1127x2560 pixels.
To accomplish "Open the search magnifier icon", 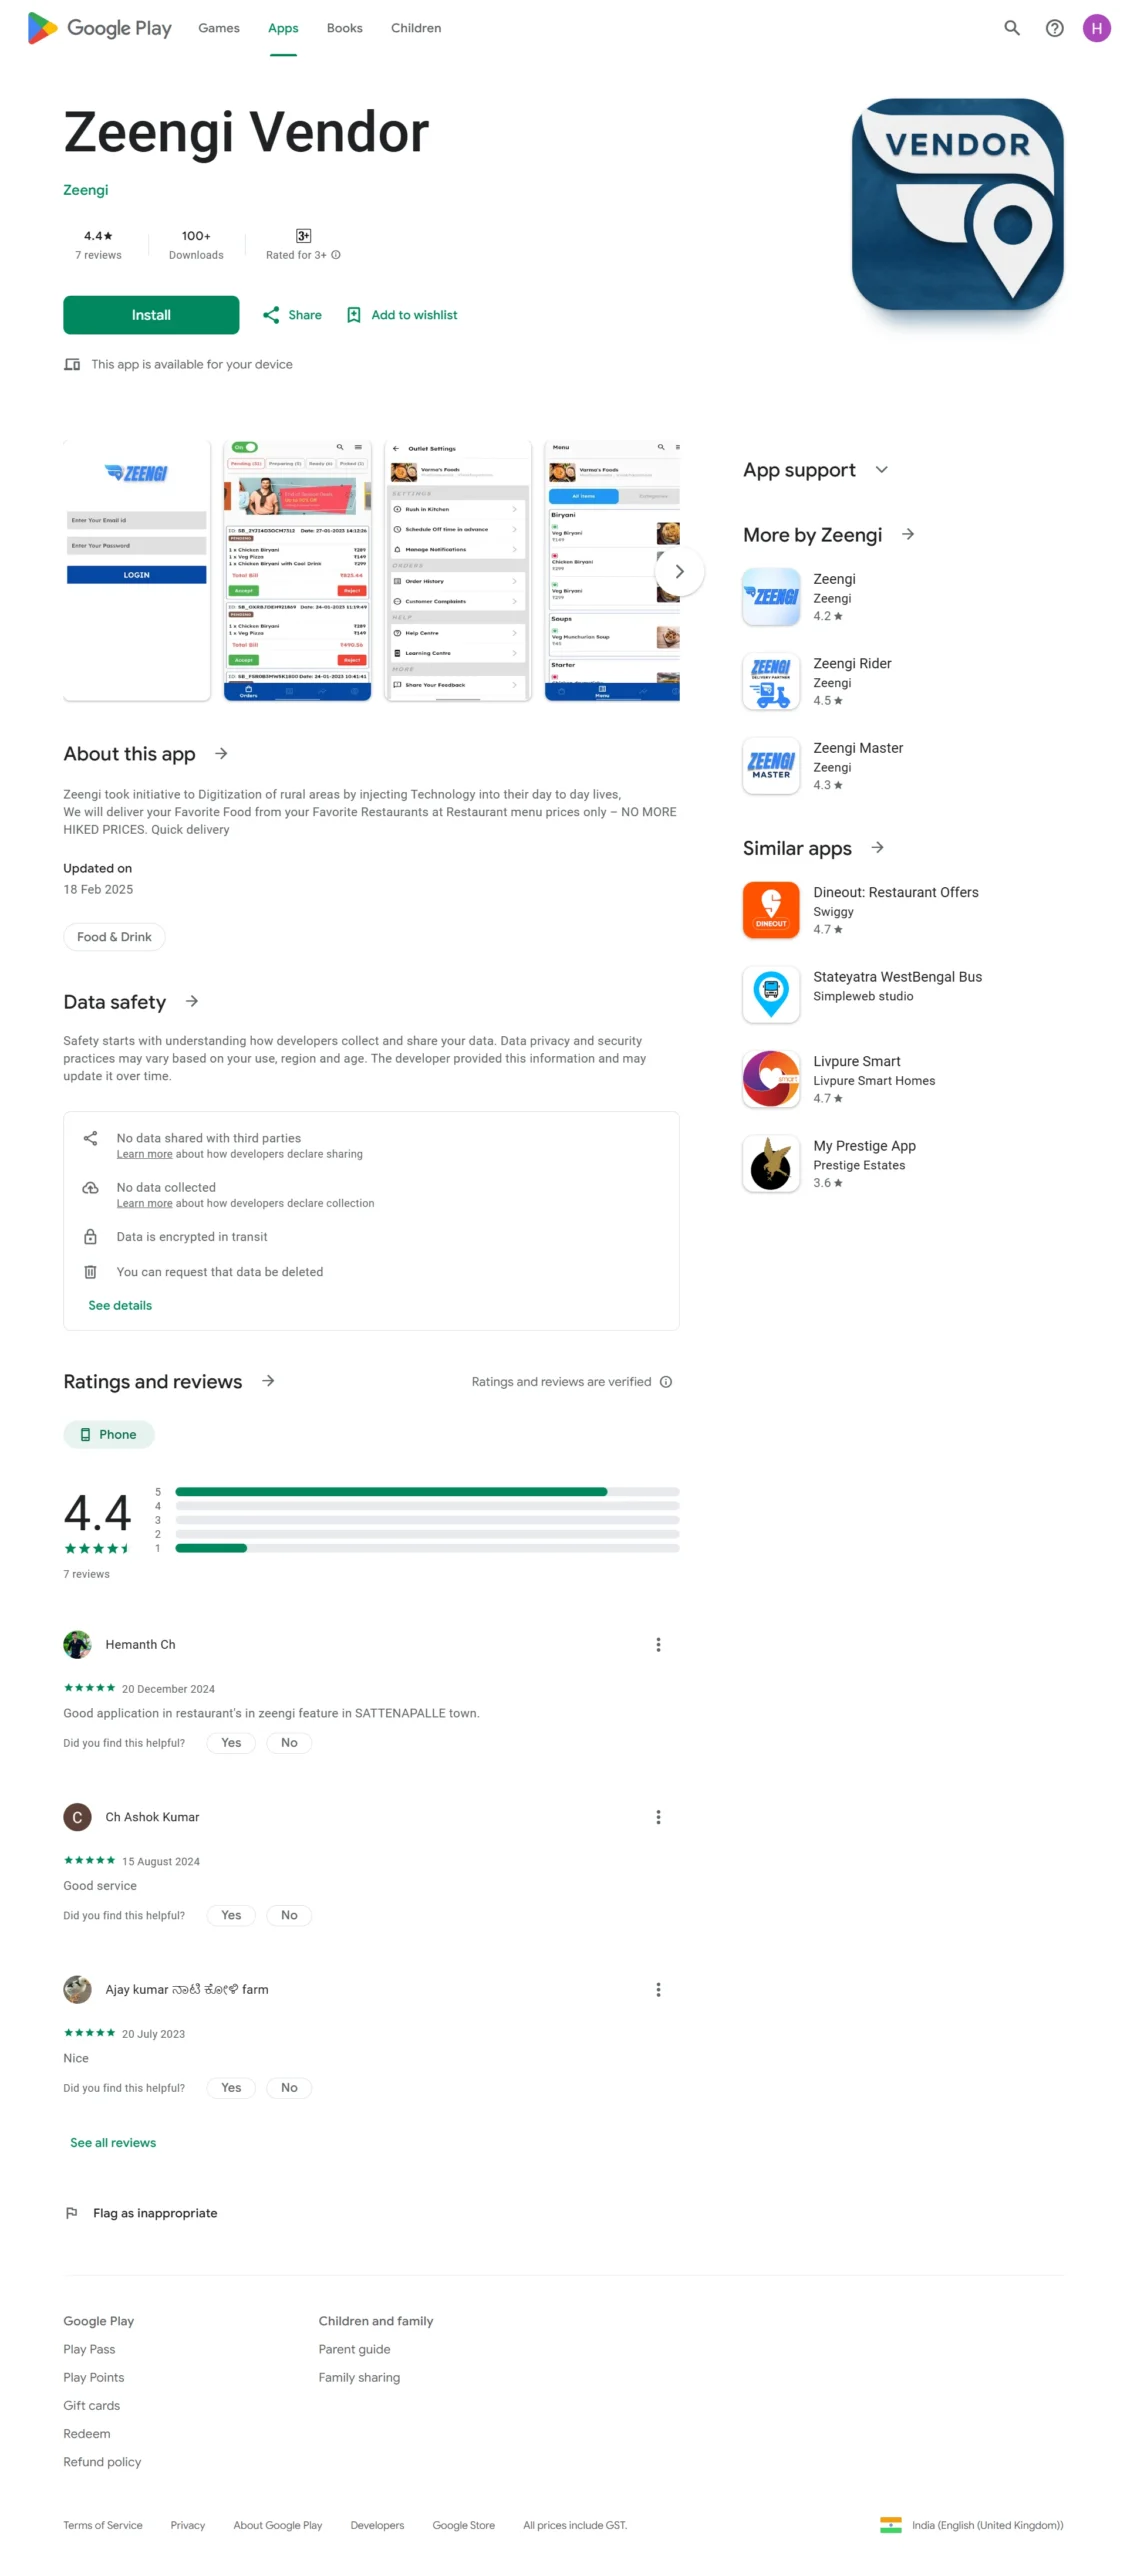I will (1011, 28).
